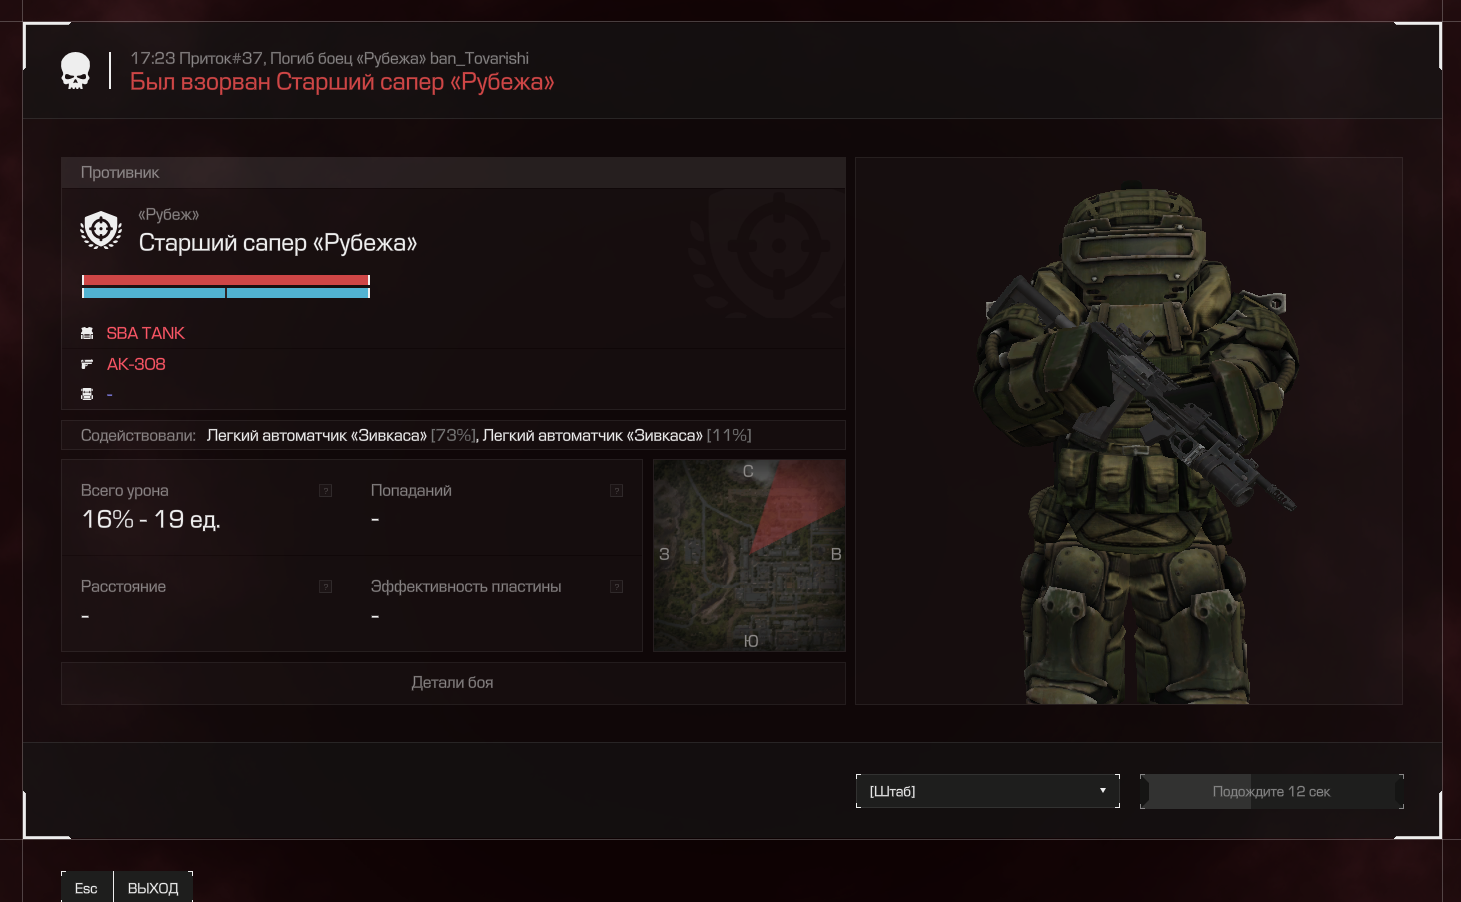Open help tooltip for Расстояние
The image size is (1461, 902).
pyautogui.click(x=325, y=586)
